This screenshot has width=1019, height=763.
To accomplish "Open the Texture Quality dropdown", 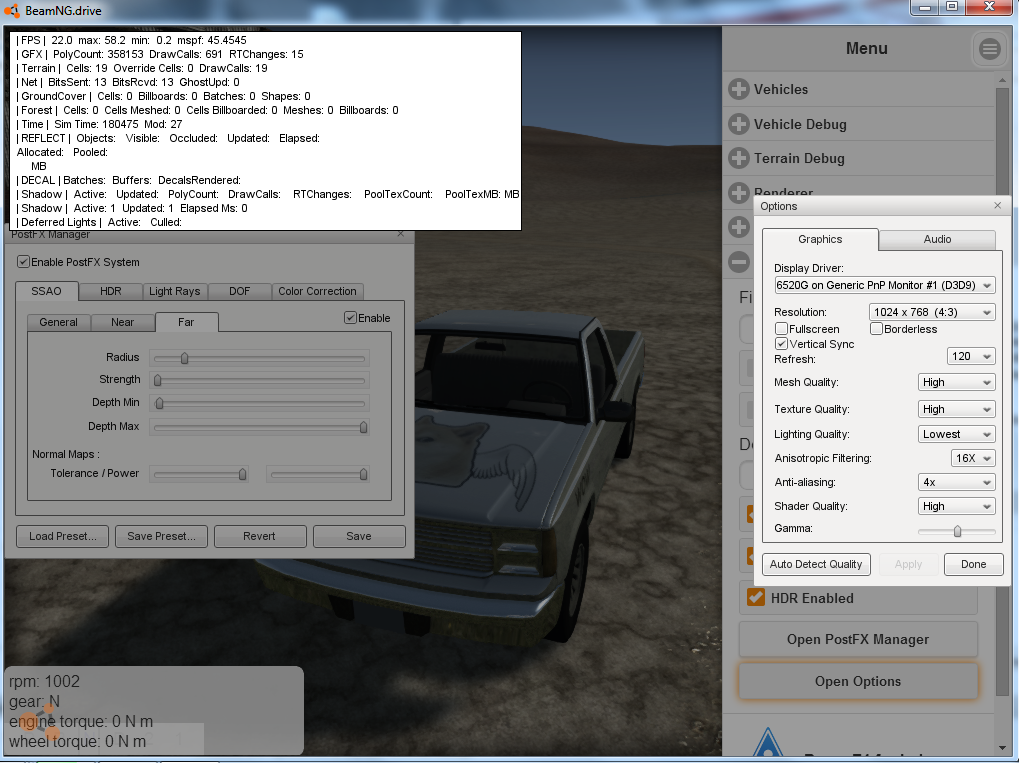I will [956, 409].
